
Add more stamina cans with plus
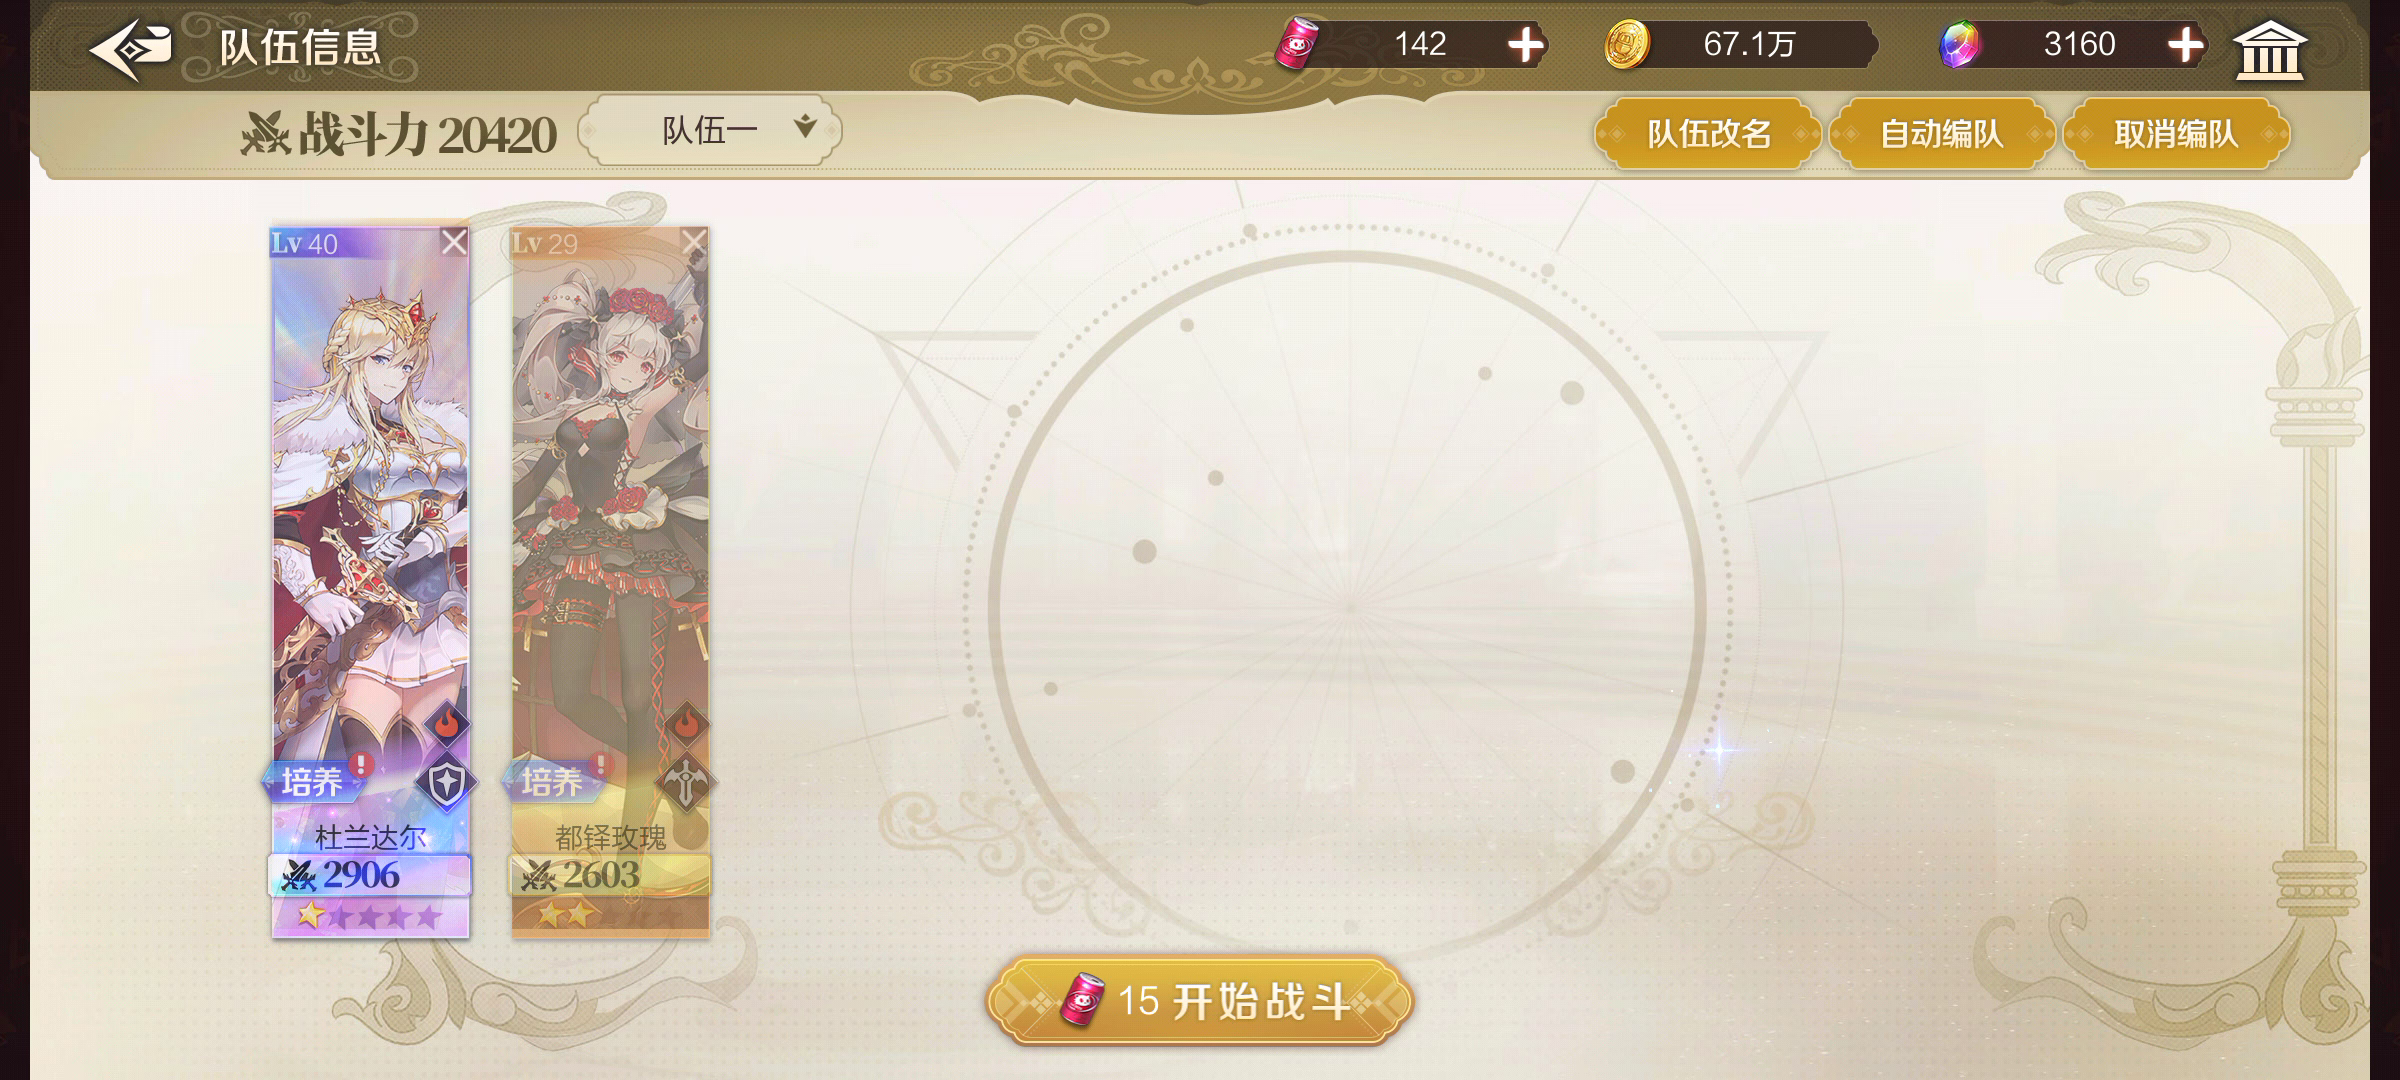click(1524, 45)
